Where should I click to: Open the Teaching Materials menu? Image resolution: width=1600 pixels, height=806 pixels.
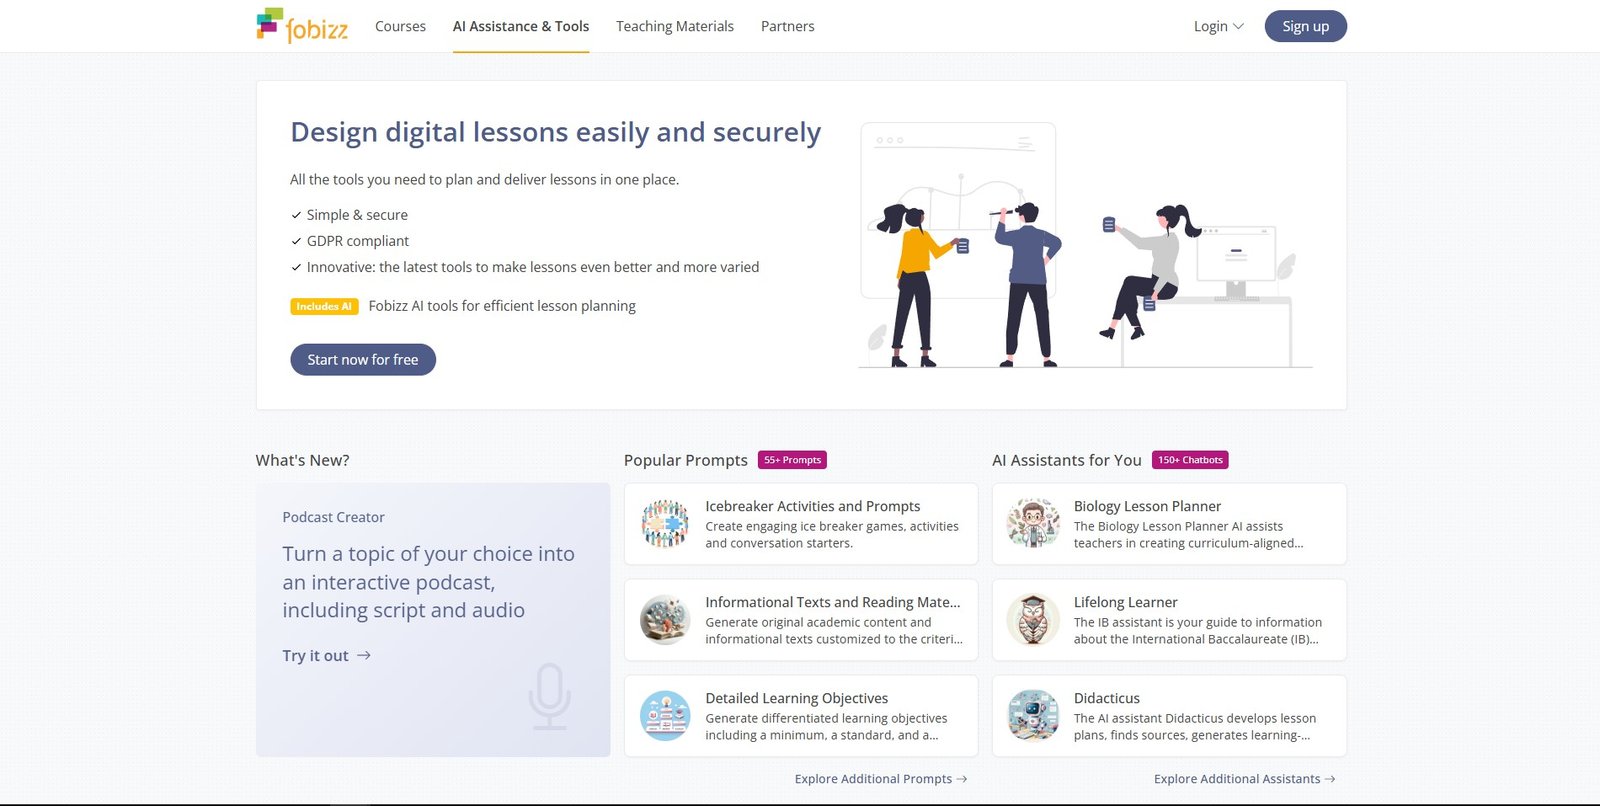click(675, 26)
